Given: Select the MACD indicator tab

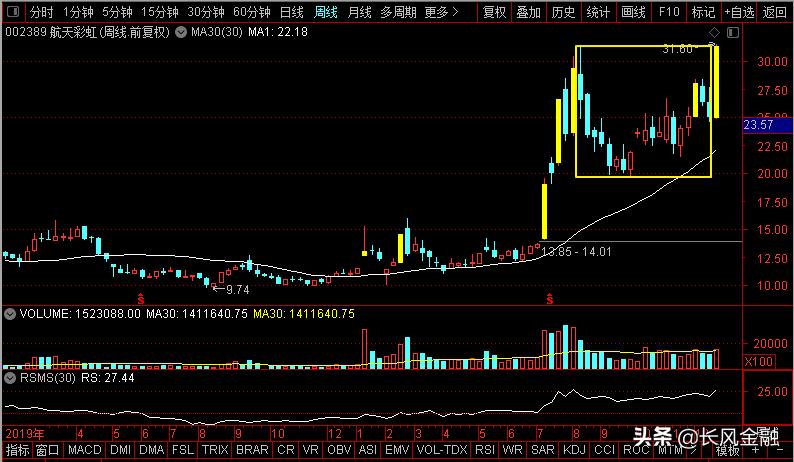Looking at the screenshot, I should point(85,450).
